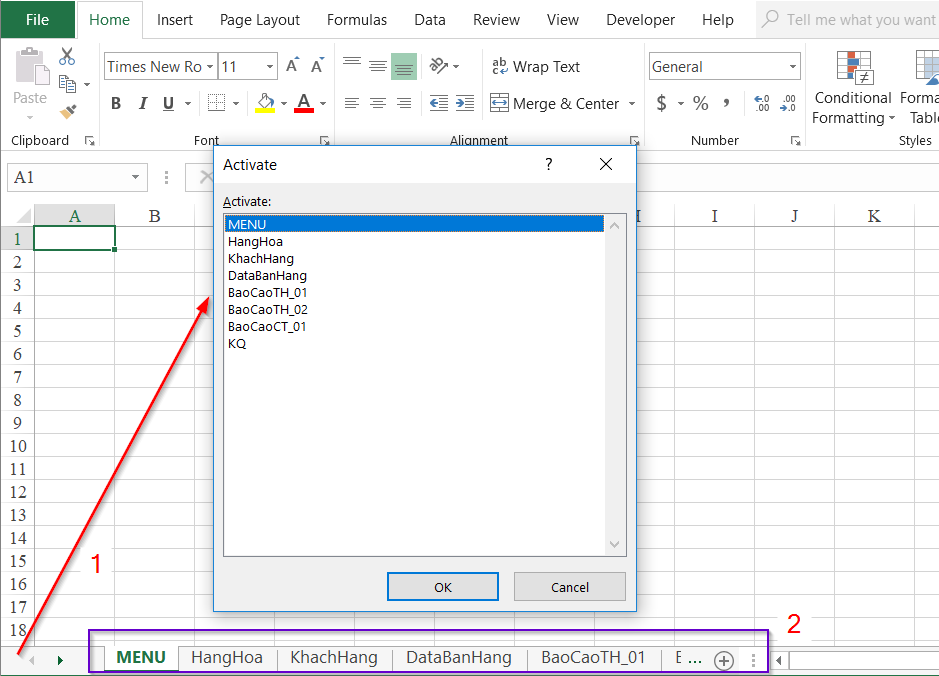This screenshot has height=676, width=939.
Task: Apply the yellow Fill Color bucket
Action: point(265,103)
